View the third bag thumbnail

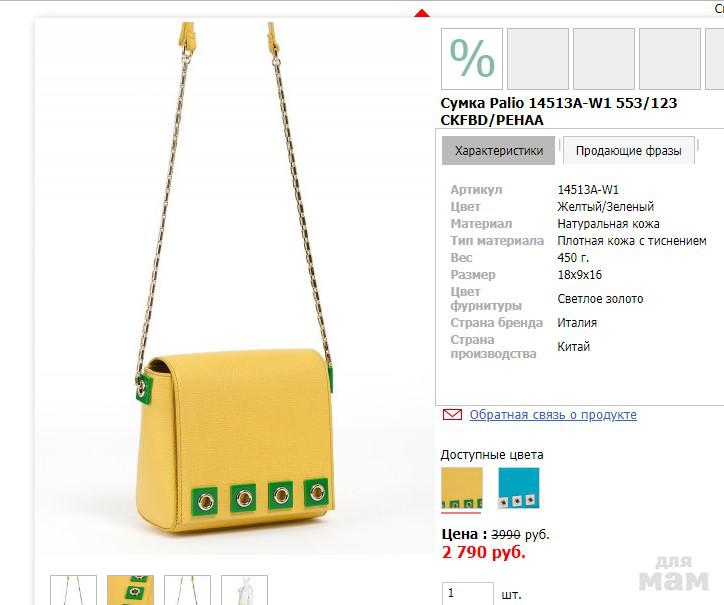187,590
